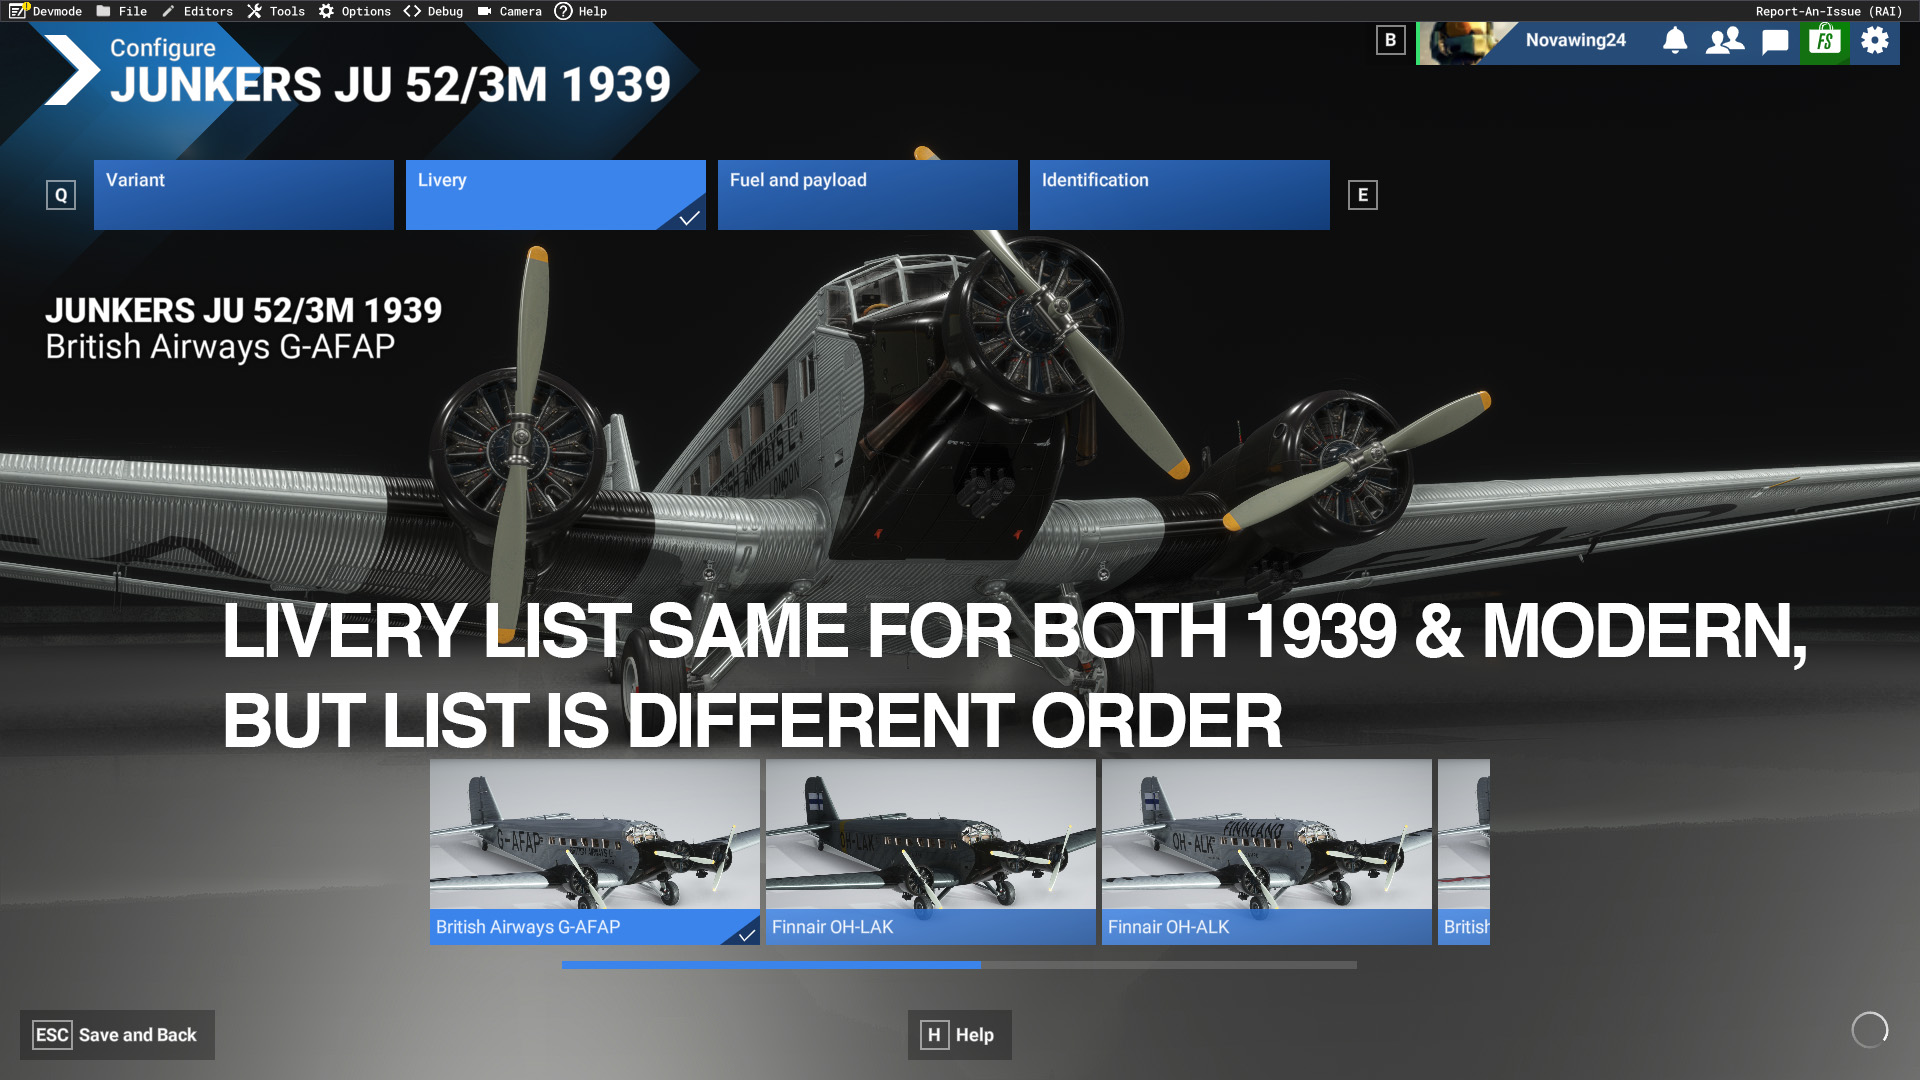The width and height of the screenshot is (1920, 1080).
Task: Switch to the Identification tab
Action: 1180,195
